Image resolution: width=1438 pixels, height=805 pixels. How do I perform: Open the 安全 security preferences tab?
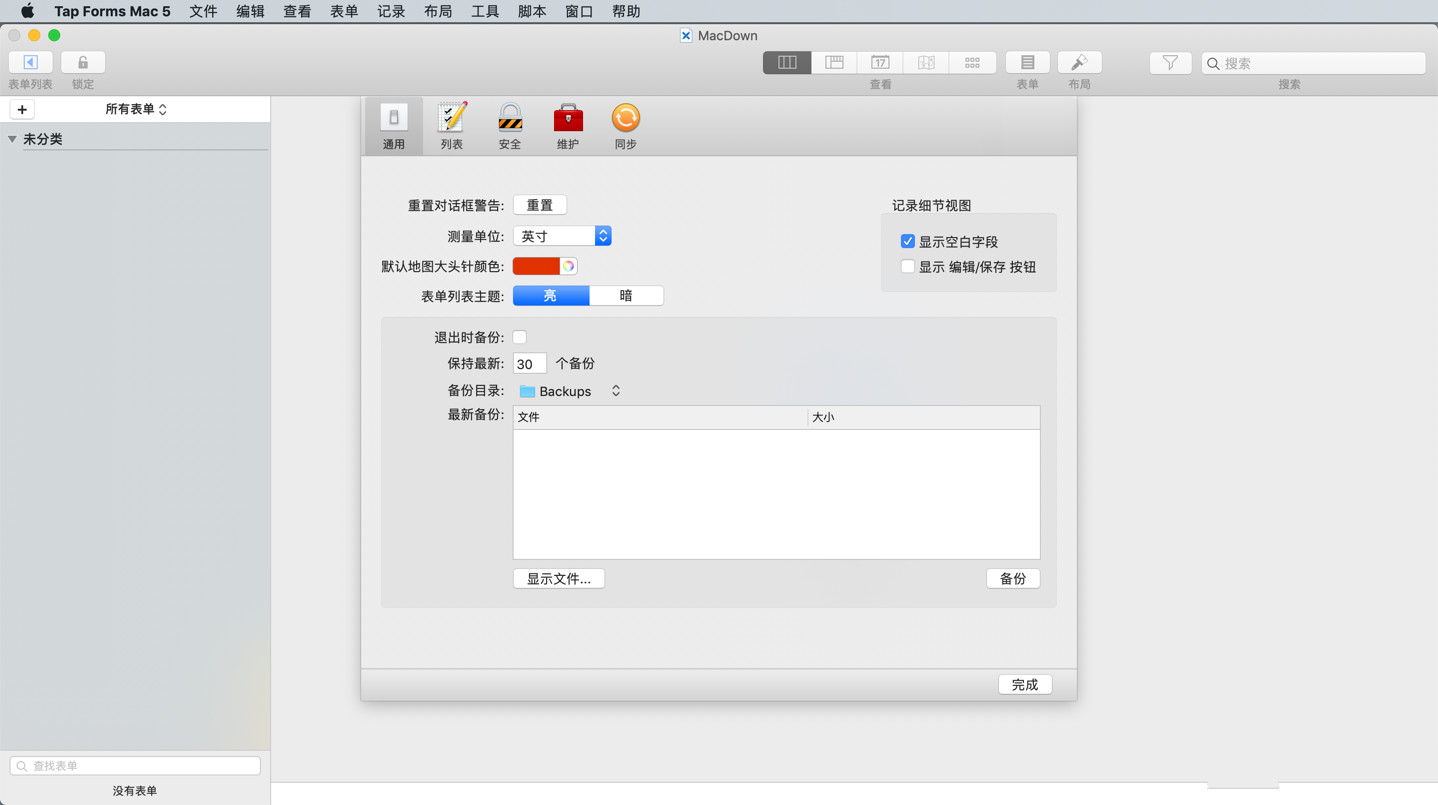510,126
